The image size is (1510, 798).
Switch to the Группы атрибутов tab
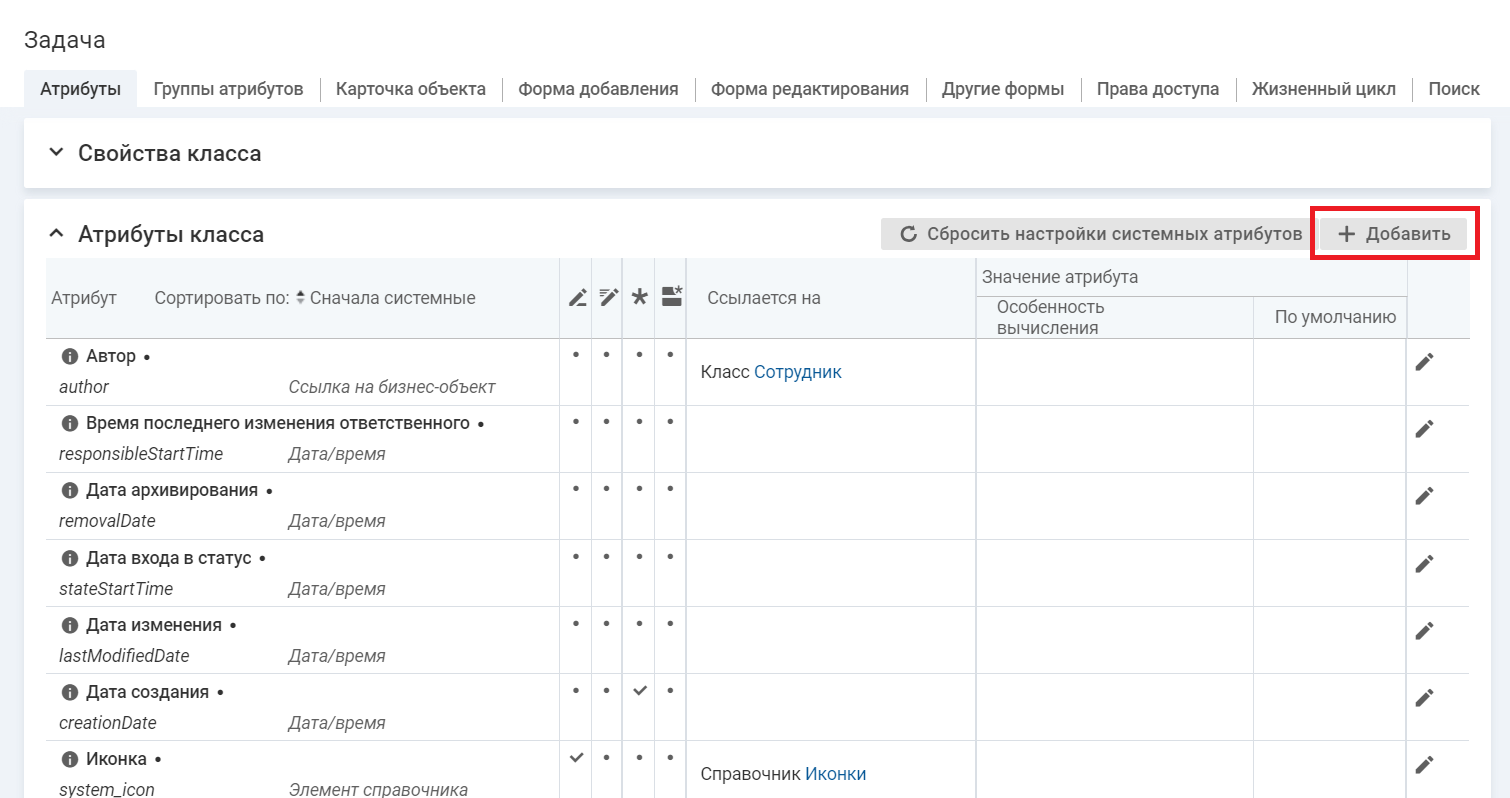[x=228, y=89]
